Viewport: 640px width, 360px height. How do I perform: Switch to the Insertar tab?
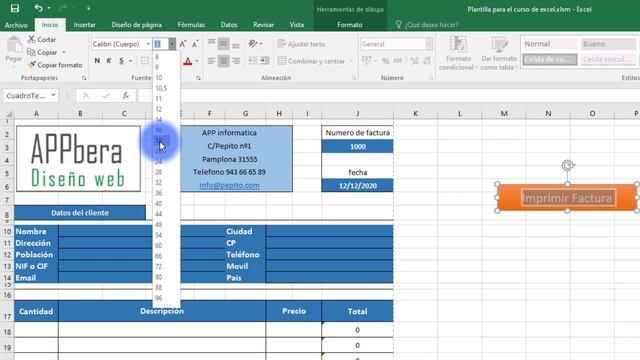pos(84,25)
